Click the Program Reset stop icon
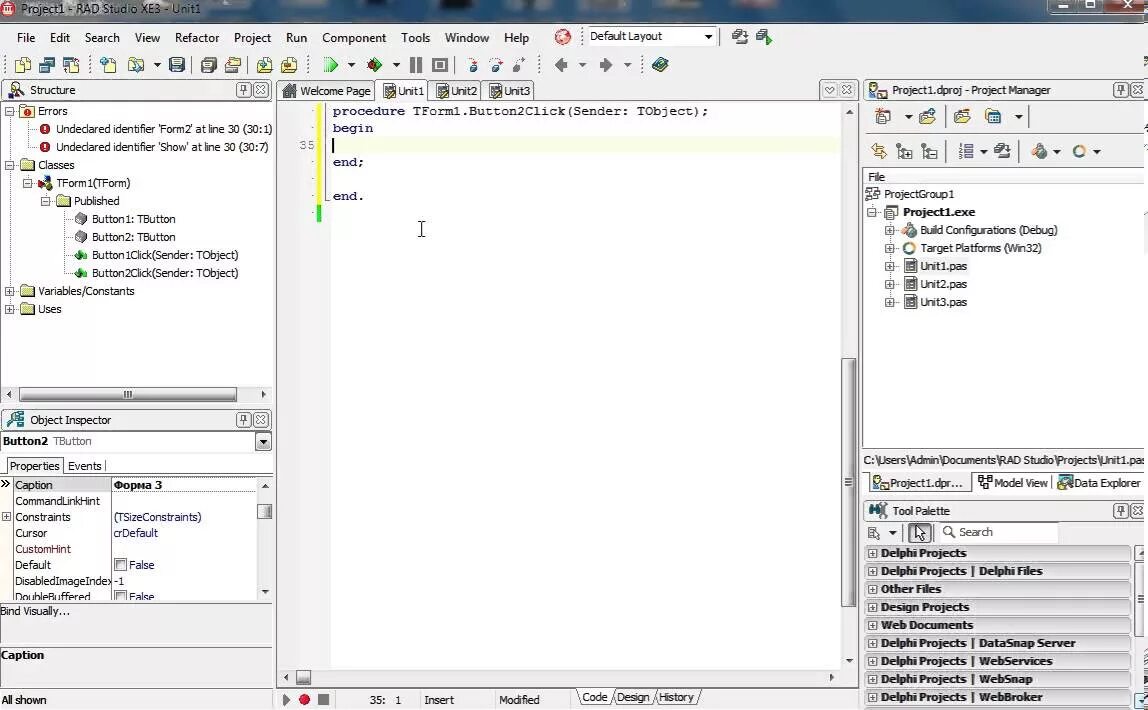 tap(439, 65)
